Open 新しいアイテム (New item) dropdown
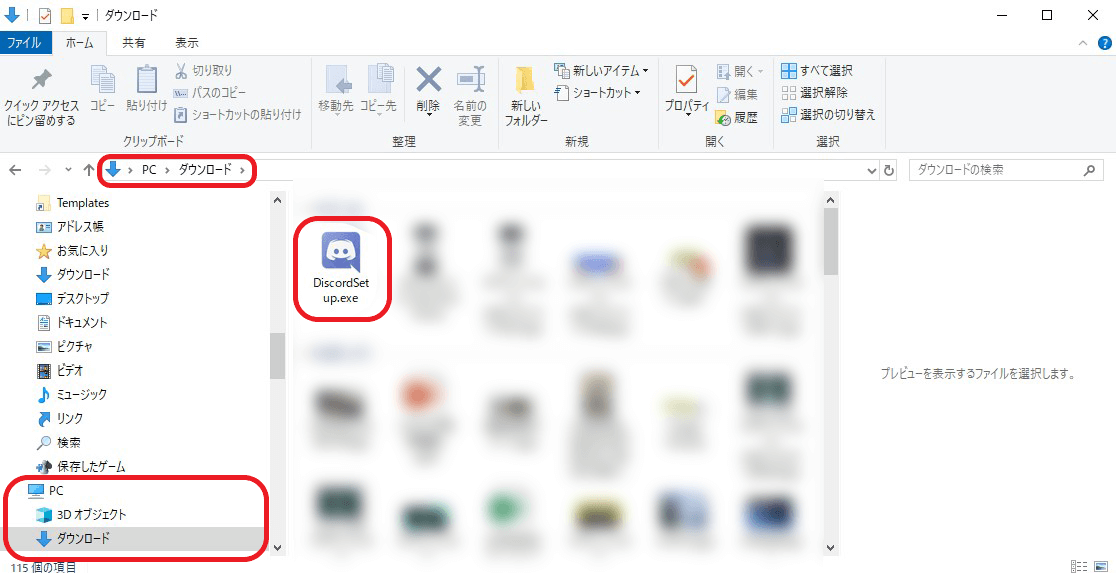Image resolution: width=1116 pixels, height=573 pixels. pos(601,70)
